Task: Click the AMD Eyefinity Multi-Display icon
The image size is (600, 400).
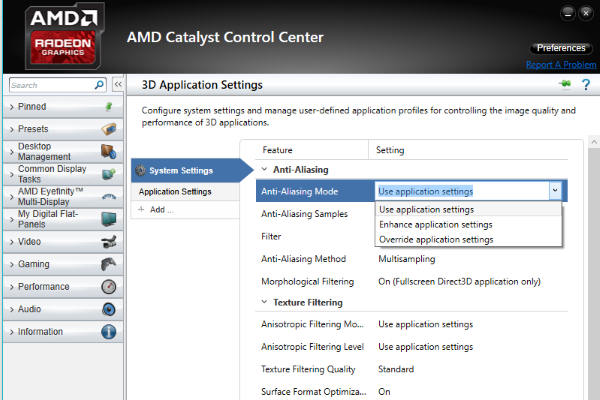Action: (x=109, y=197)
